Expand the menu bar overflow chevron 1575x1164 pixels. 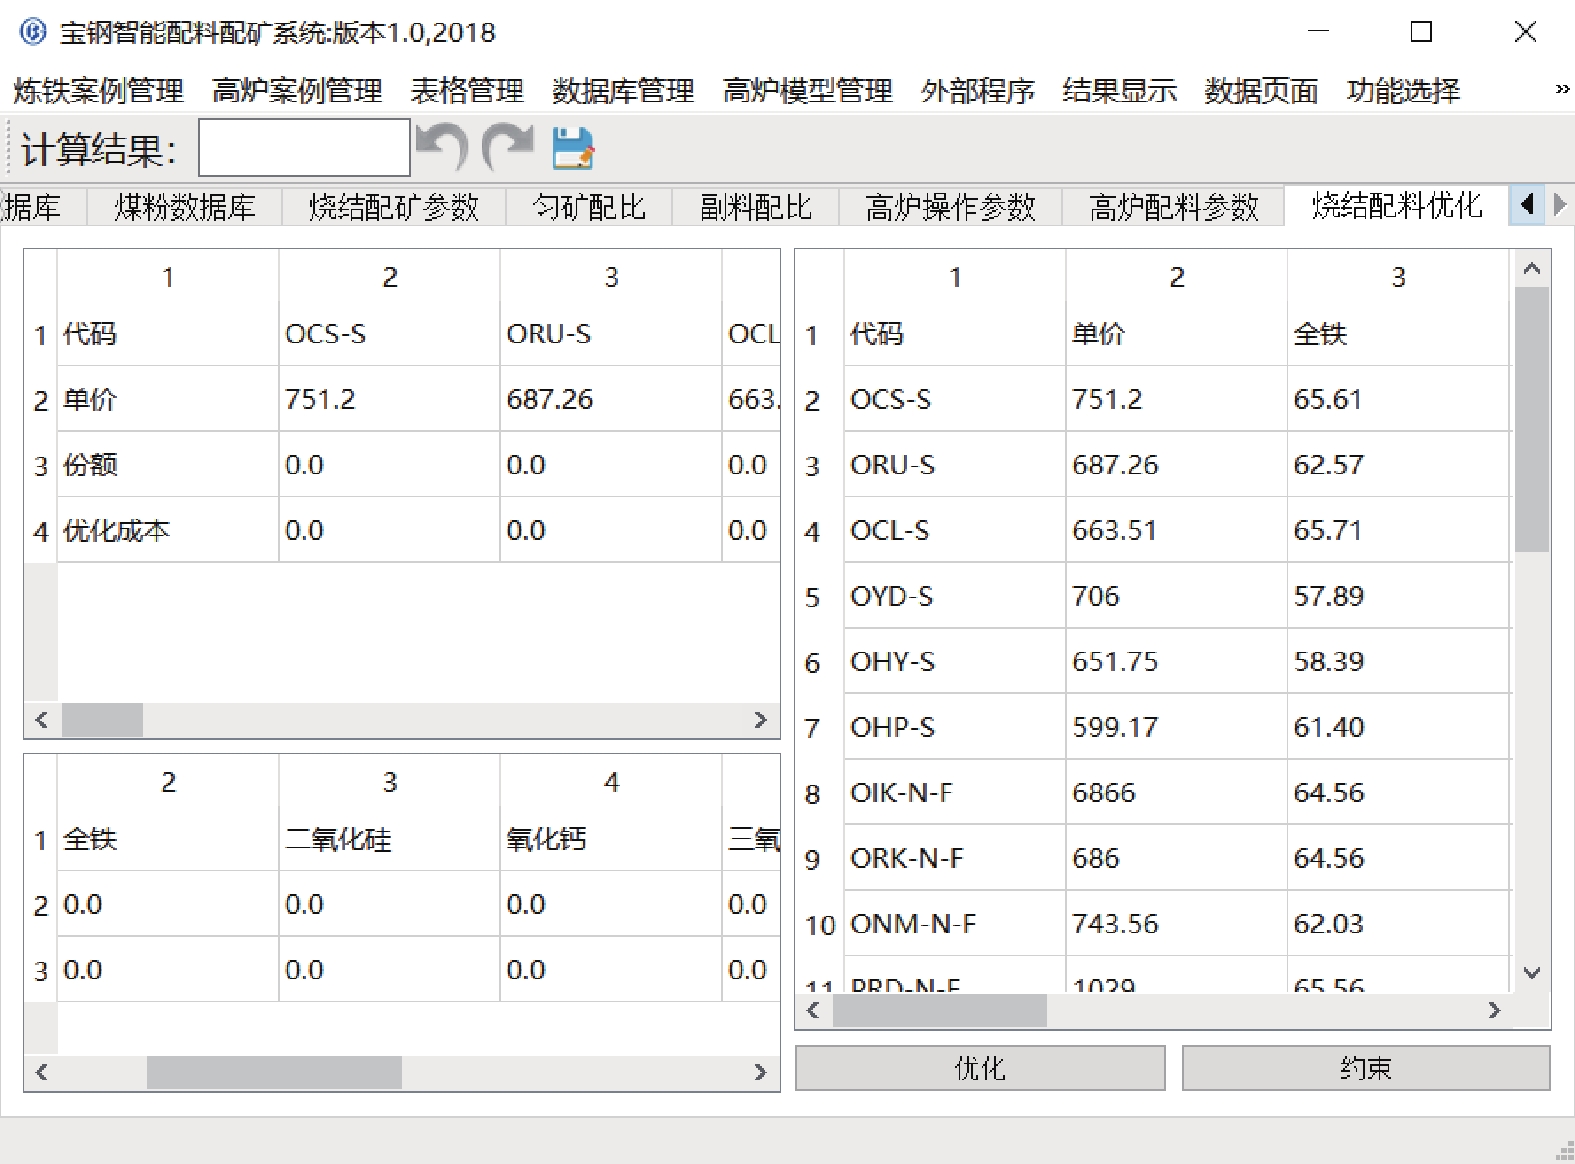[1561, 90]
